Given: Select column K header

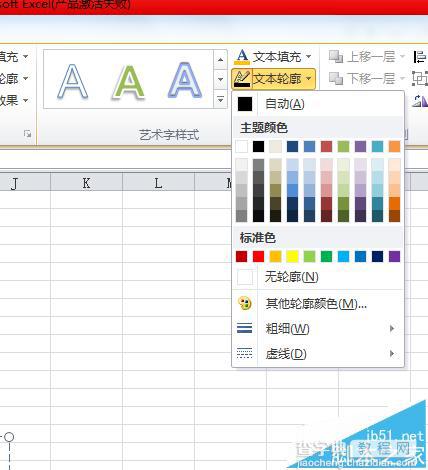Looking at the screenshot, I should coord(86,183).
